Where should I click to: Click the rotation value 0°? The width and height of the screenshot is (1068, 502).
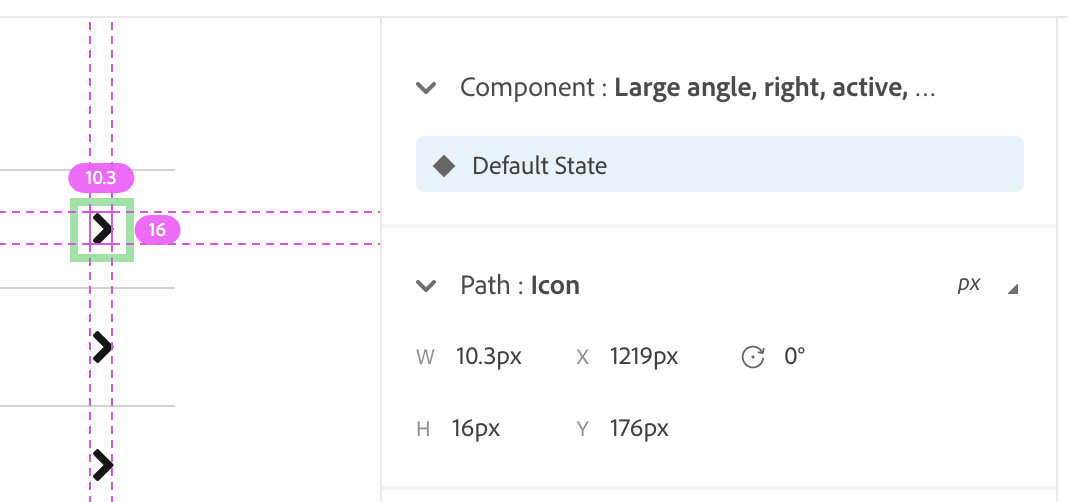(795, 356)
